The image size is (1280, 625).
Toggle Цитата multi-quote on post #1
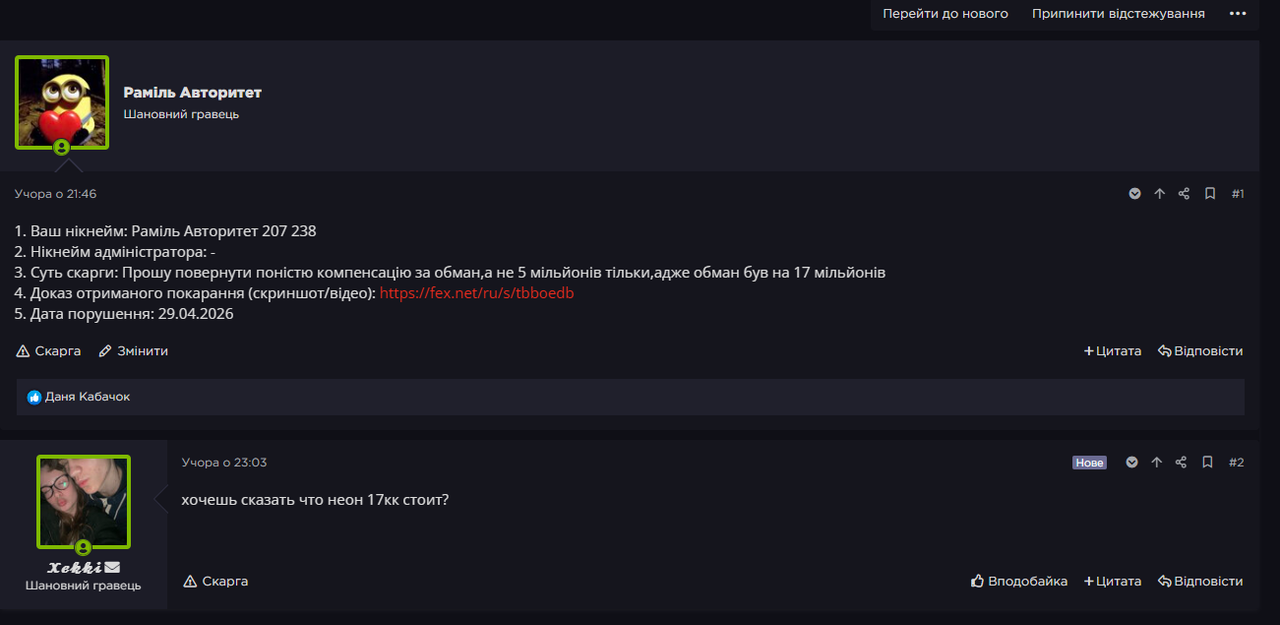pyautogui.click(x=1112, y=351)
